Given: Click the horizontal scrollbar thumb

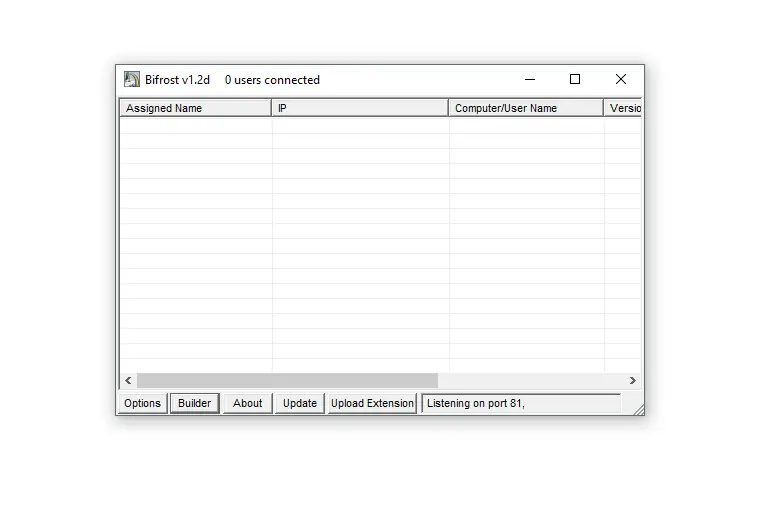Looking at the screenshot, I should pyautogui.click(x=287, y=380).
